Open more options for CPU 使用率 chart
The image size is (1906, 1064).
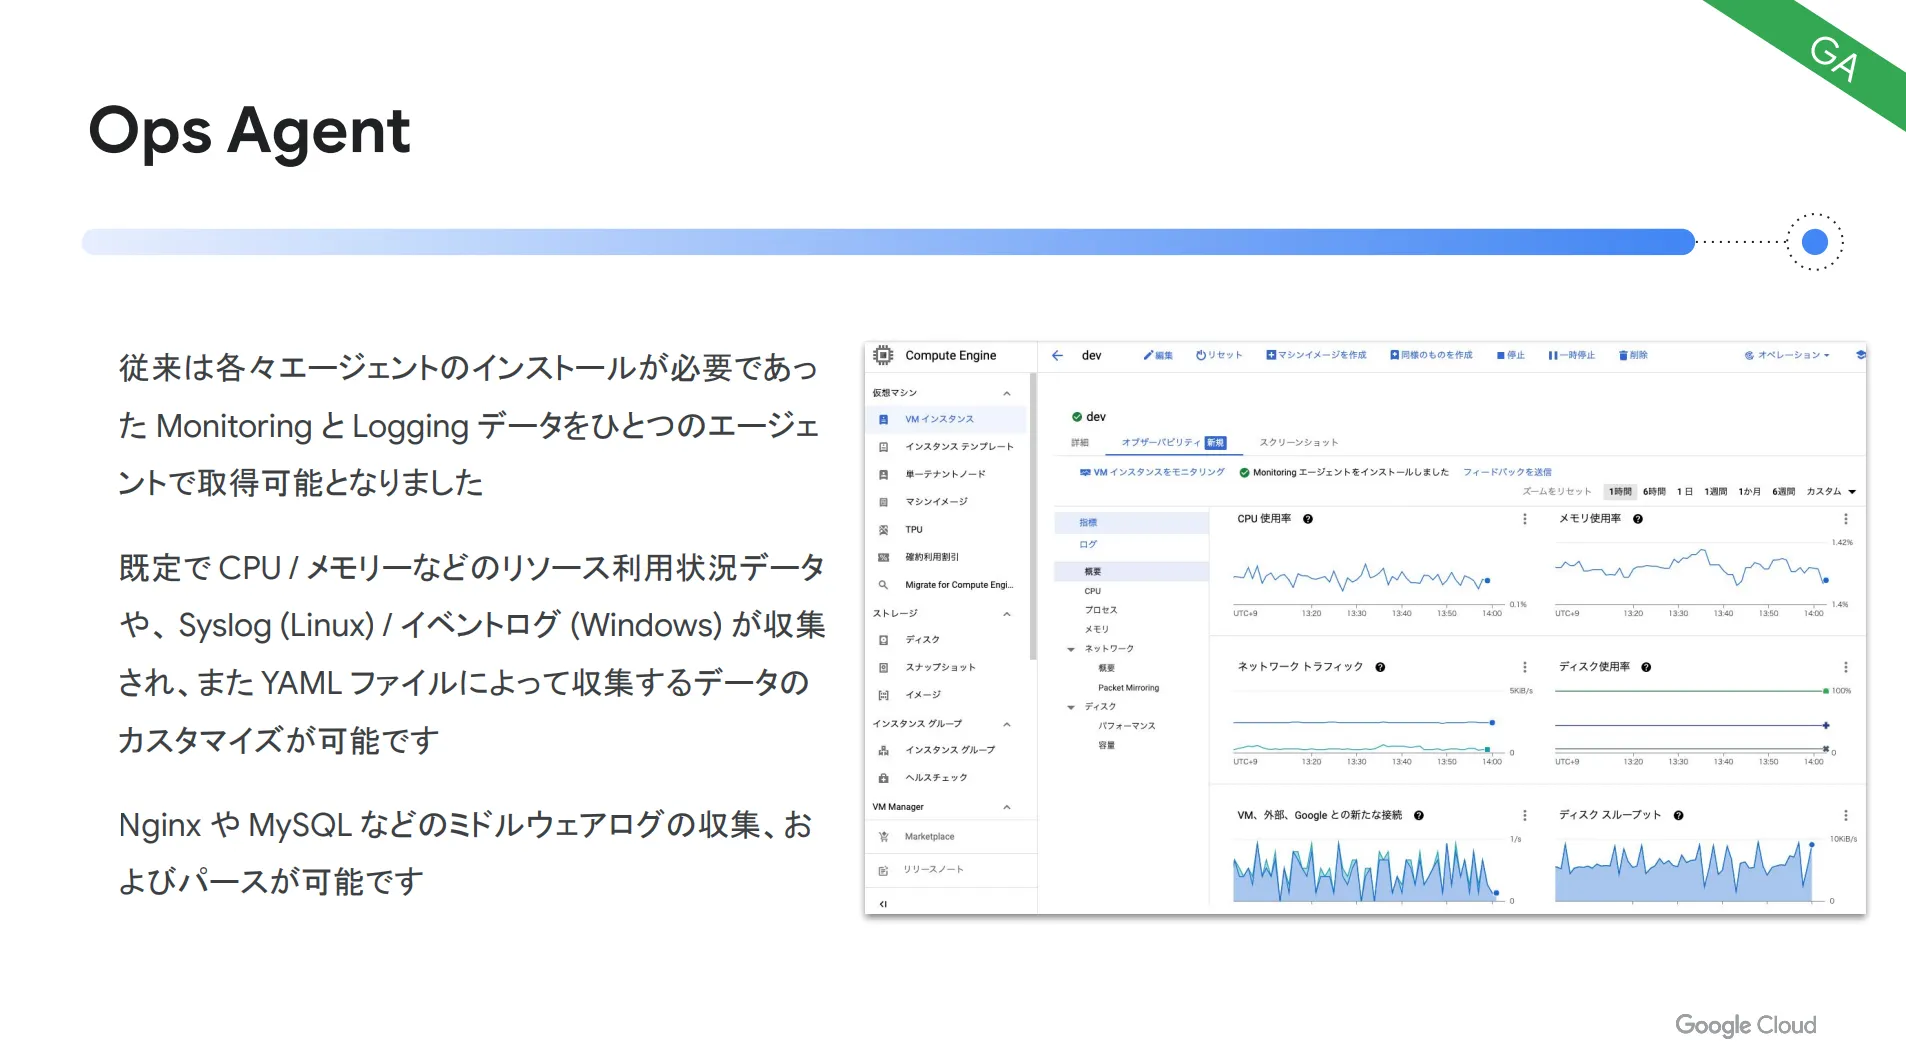coord(1524,519)
